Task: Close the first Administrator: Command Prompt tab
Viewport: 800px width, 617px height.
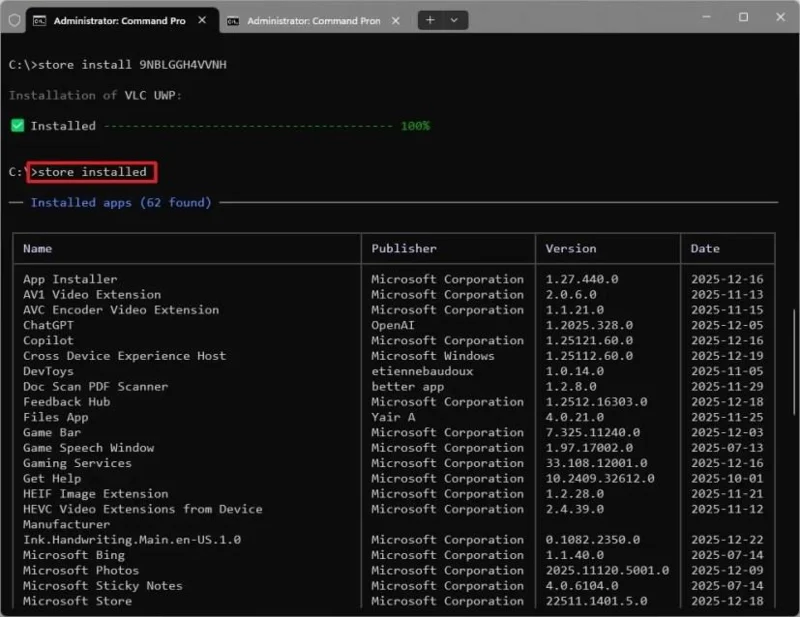Action: (x=202, y=20)
